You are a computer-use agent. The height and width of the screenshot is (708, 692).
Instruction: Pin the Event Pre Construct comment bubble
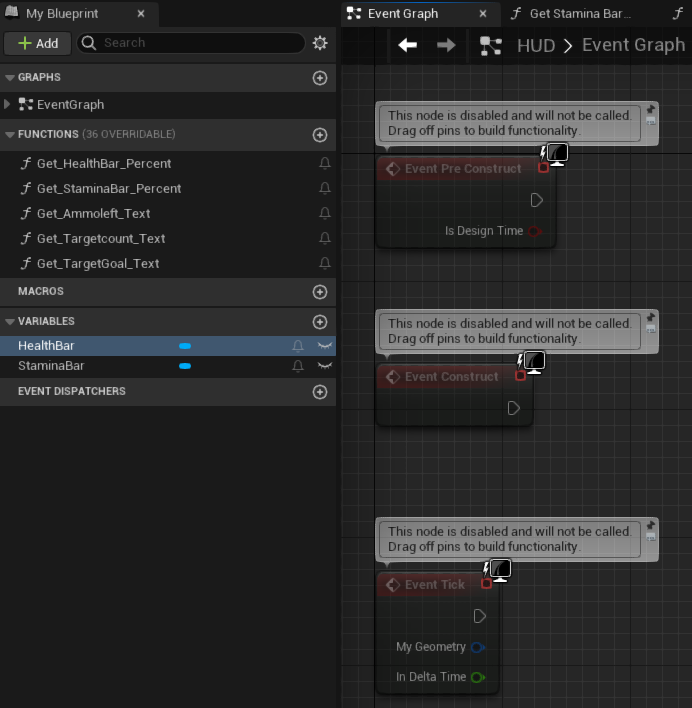[x=650, y=109]
